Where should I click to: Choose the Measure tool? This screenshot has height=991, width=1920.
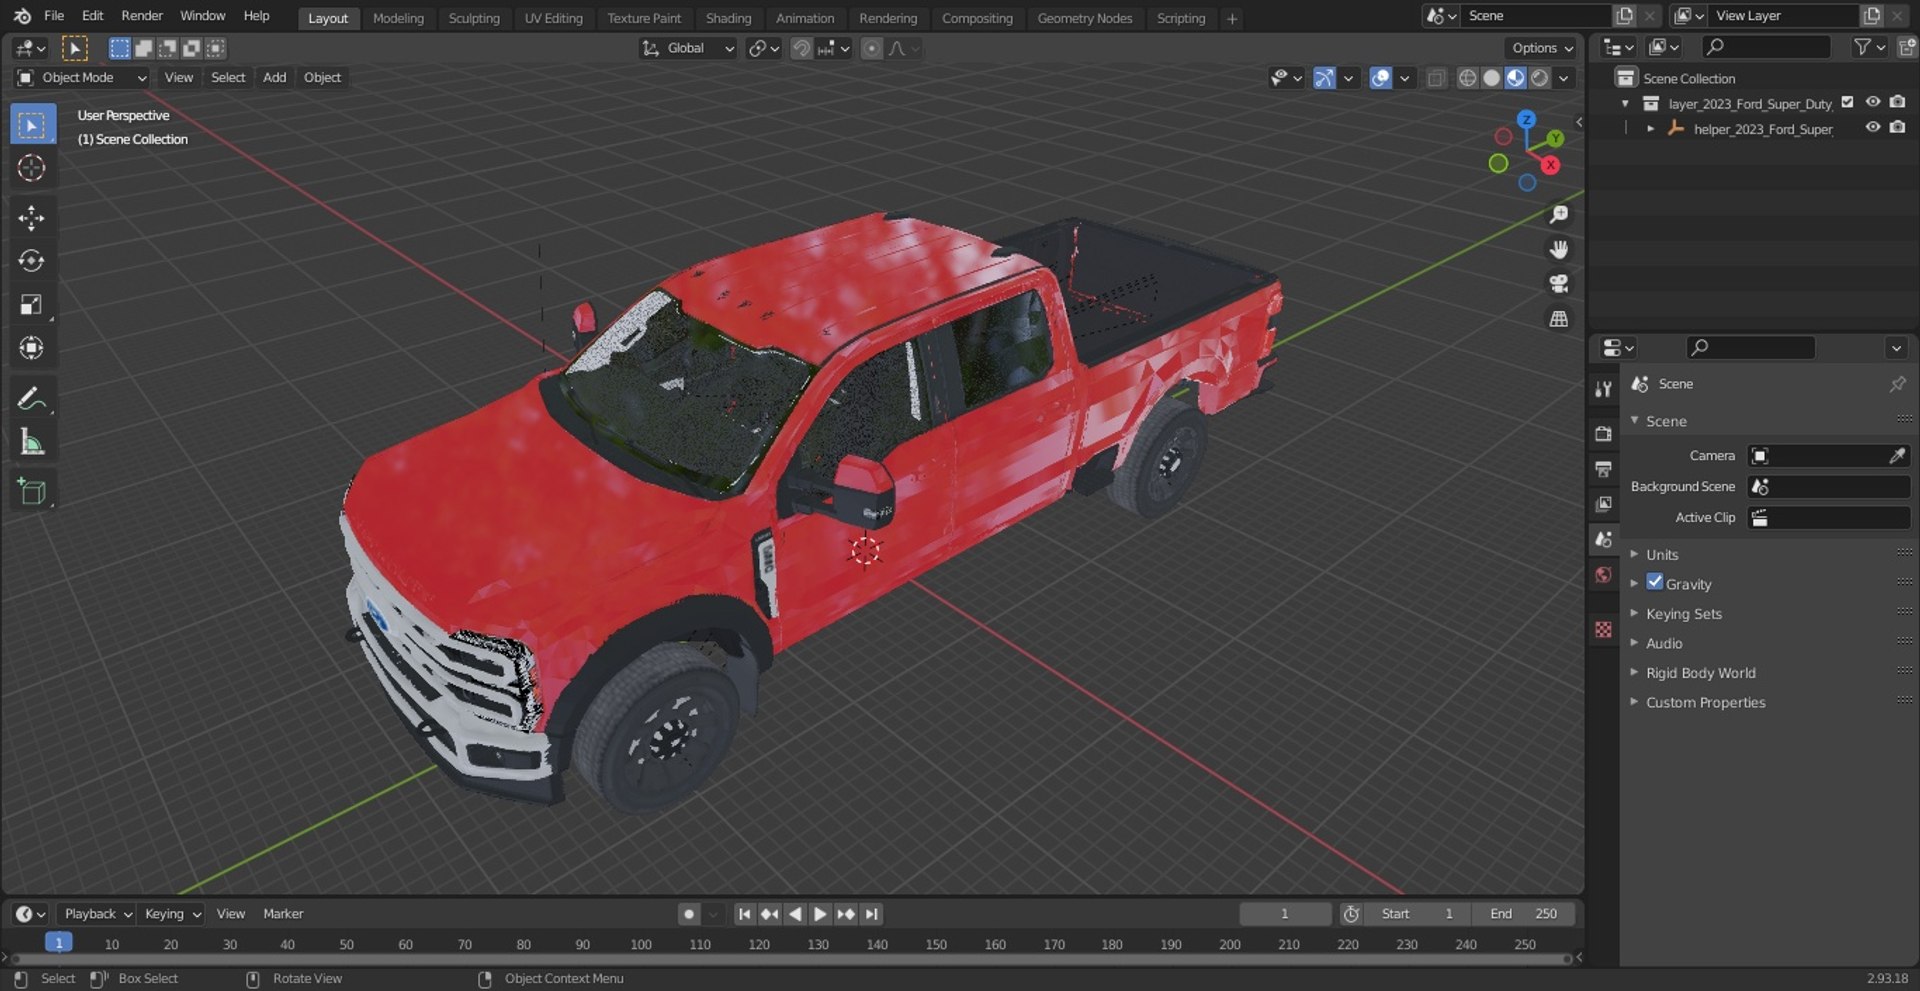coord(32,442)
